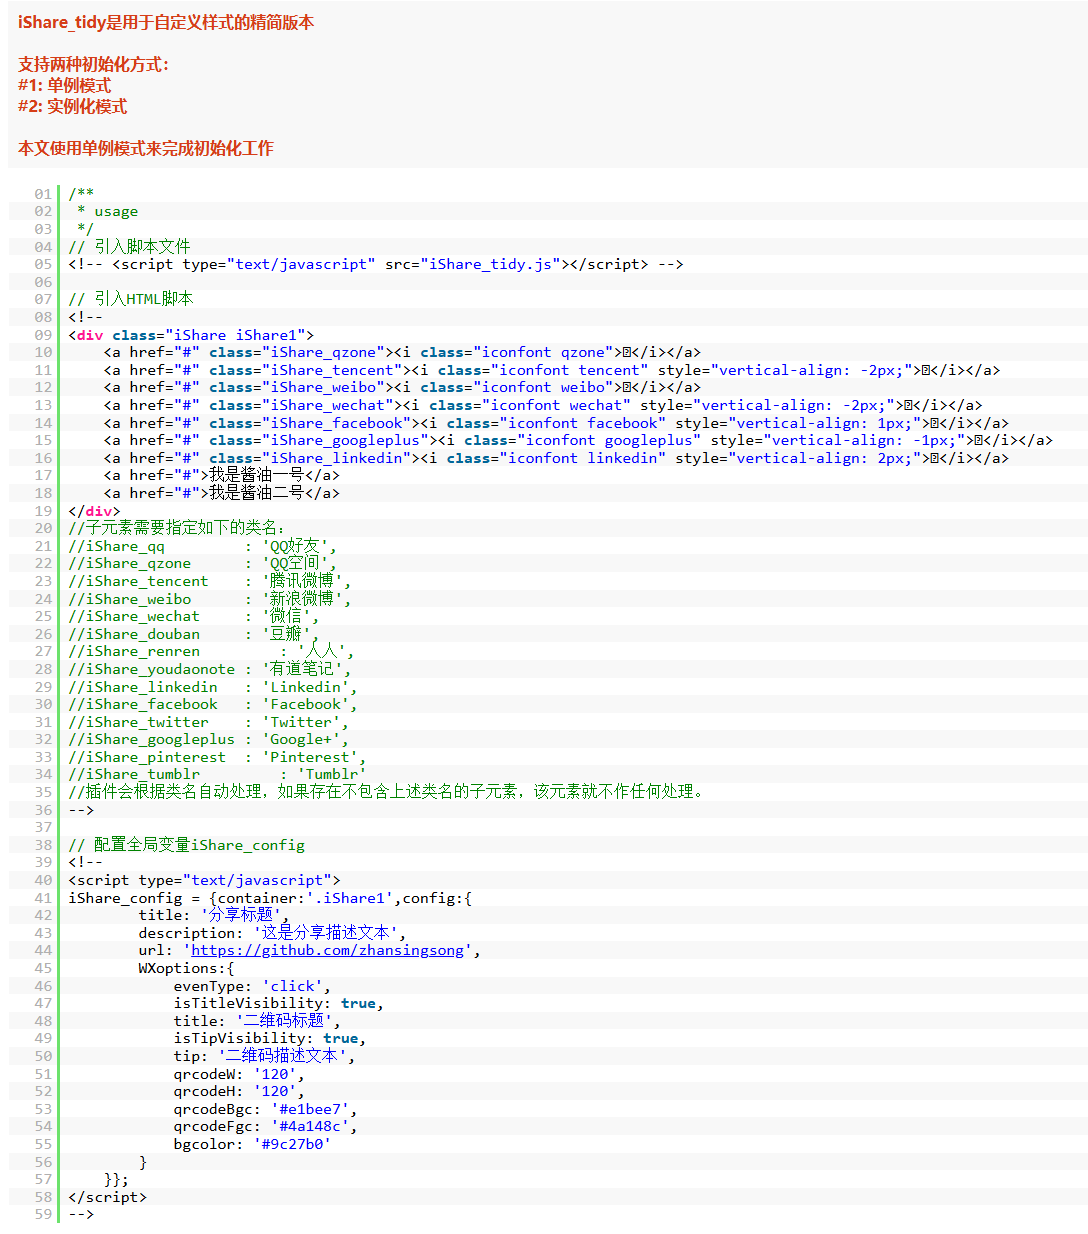Click the '//iShare_renren' comment line
The width and height of the screenshot is (1088, 1234).
[x=211, y=651]
